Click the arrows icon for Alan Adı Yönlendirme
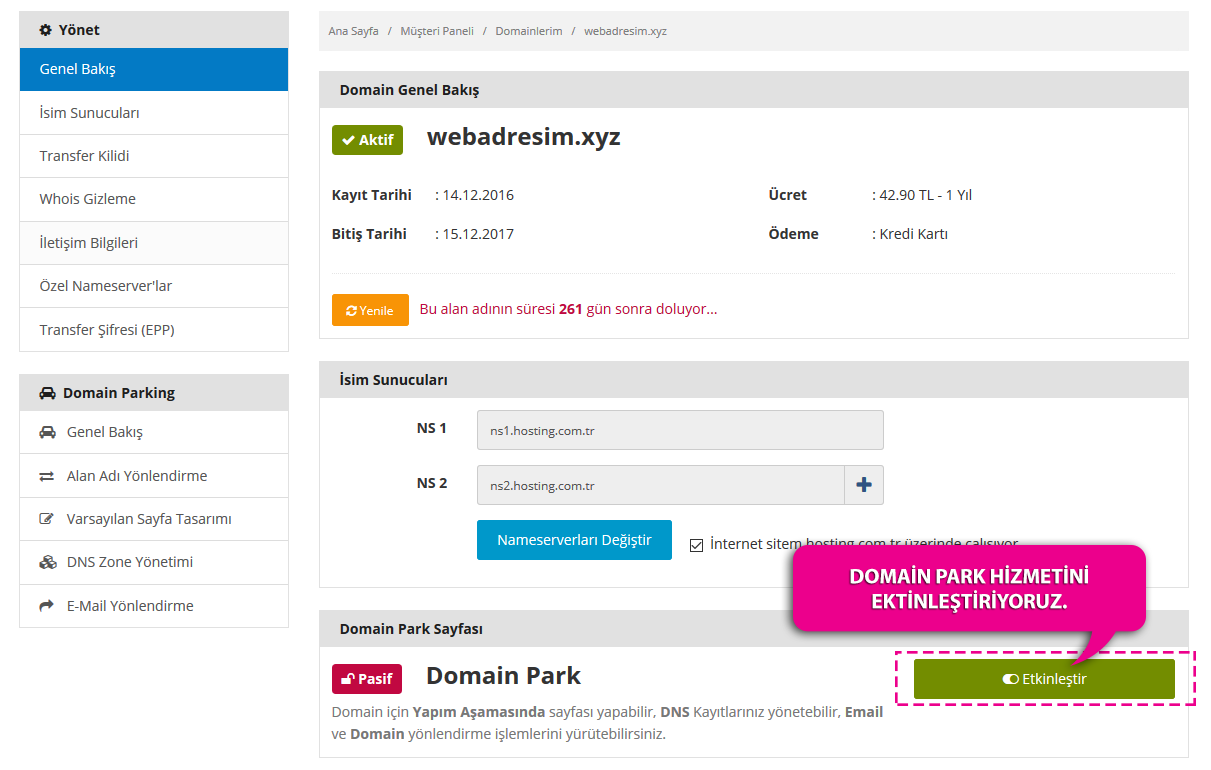 click(x=47, y=476)
